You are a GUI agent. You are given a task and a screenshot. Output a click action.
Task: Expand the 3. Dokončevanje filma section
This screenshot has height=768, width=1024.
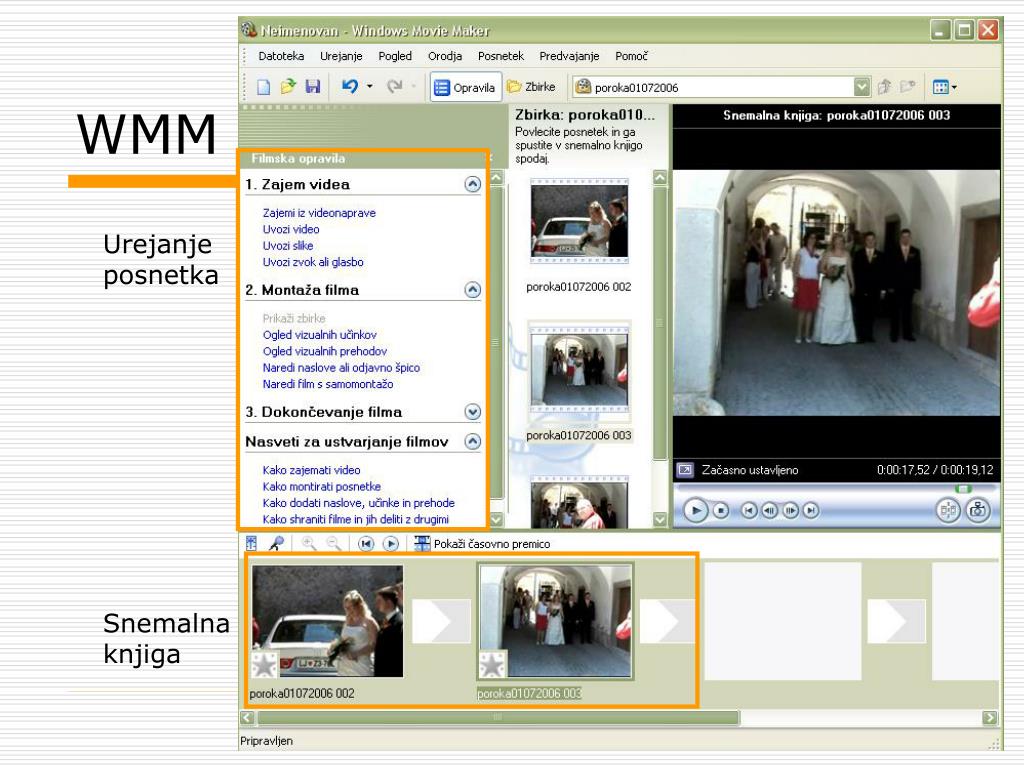(x=473, y=412)
